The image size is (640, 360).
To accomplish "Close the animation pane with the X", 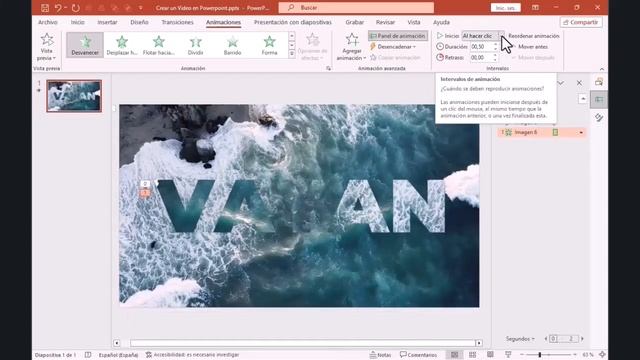I will pyautogui.click(x=579, y=83).
